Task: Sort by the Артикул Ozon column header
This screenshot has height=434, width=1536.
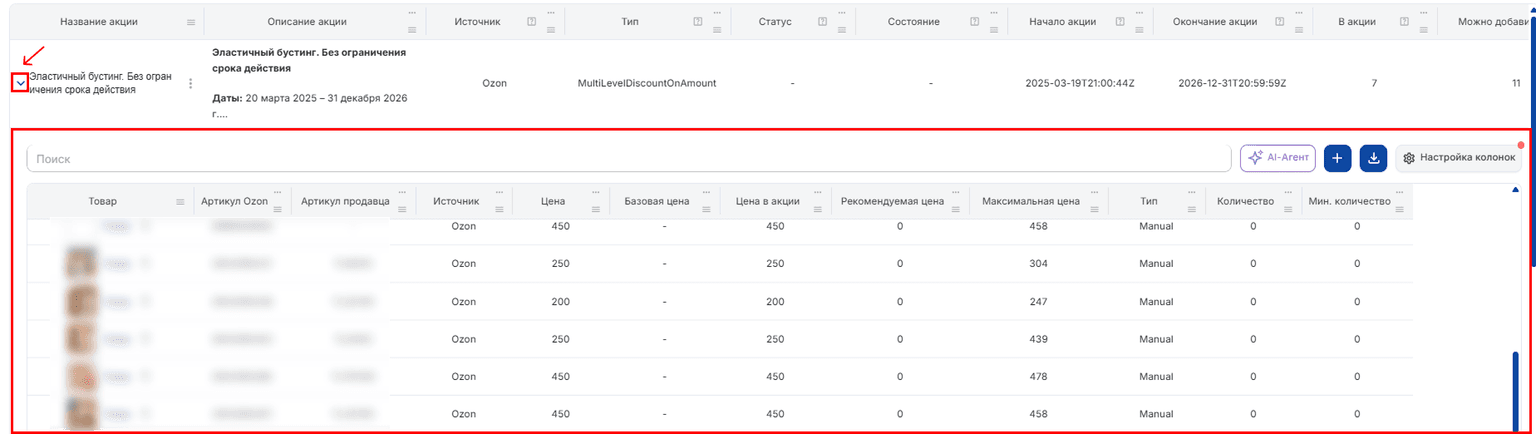Action: tap(234, 202)
